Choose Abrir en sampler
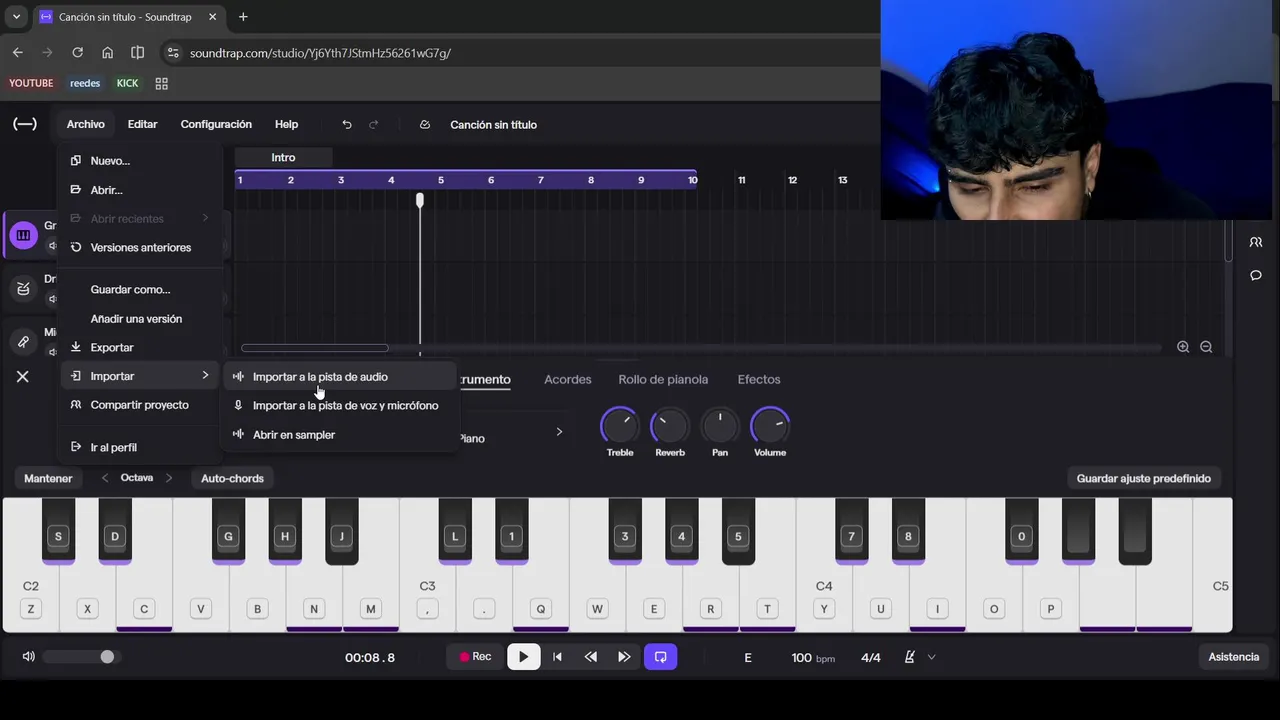1280x720 pixels. coord(338,435)
